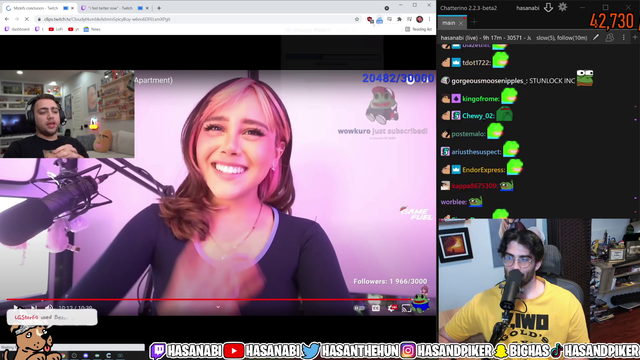Cast the video with the cast icon
This screenshot has height=360, width=640.
(x=406, y=309)
